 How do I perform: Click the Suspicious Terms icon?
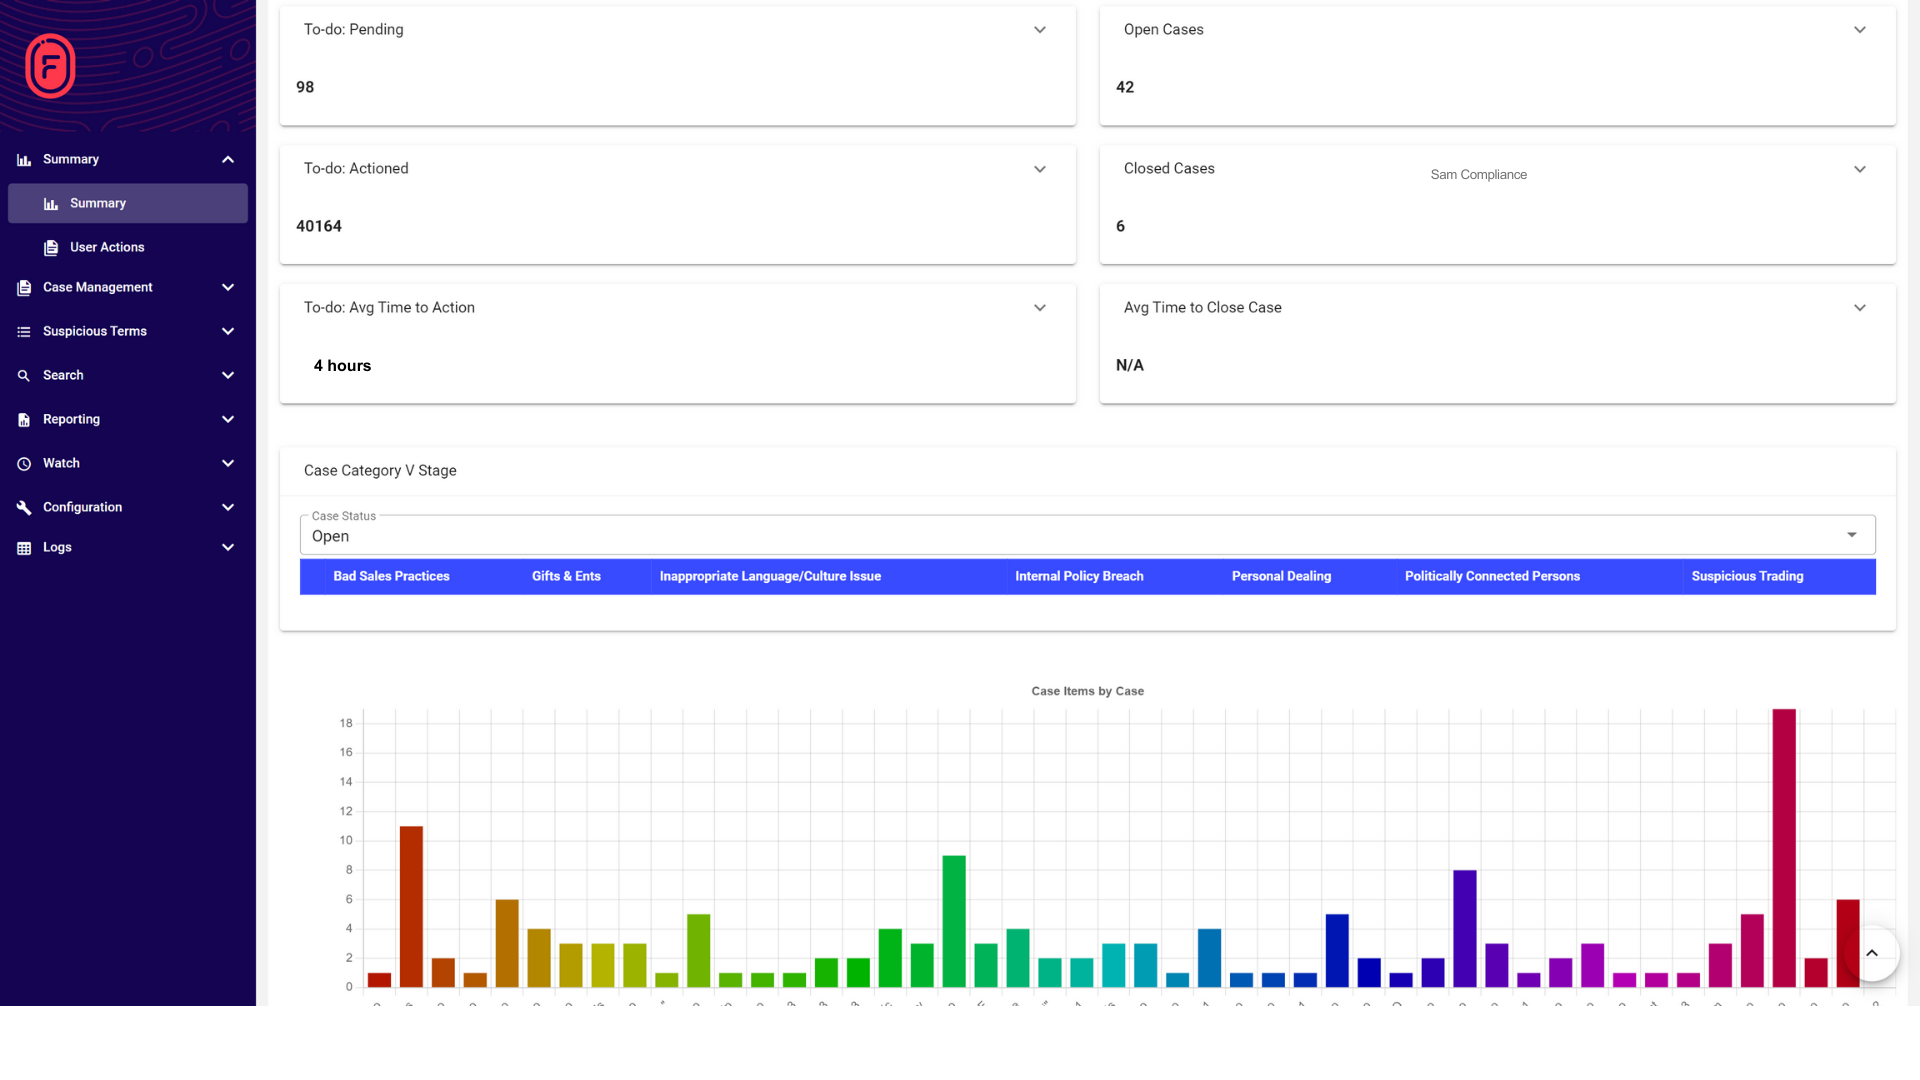click(24, 331)
